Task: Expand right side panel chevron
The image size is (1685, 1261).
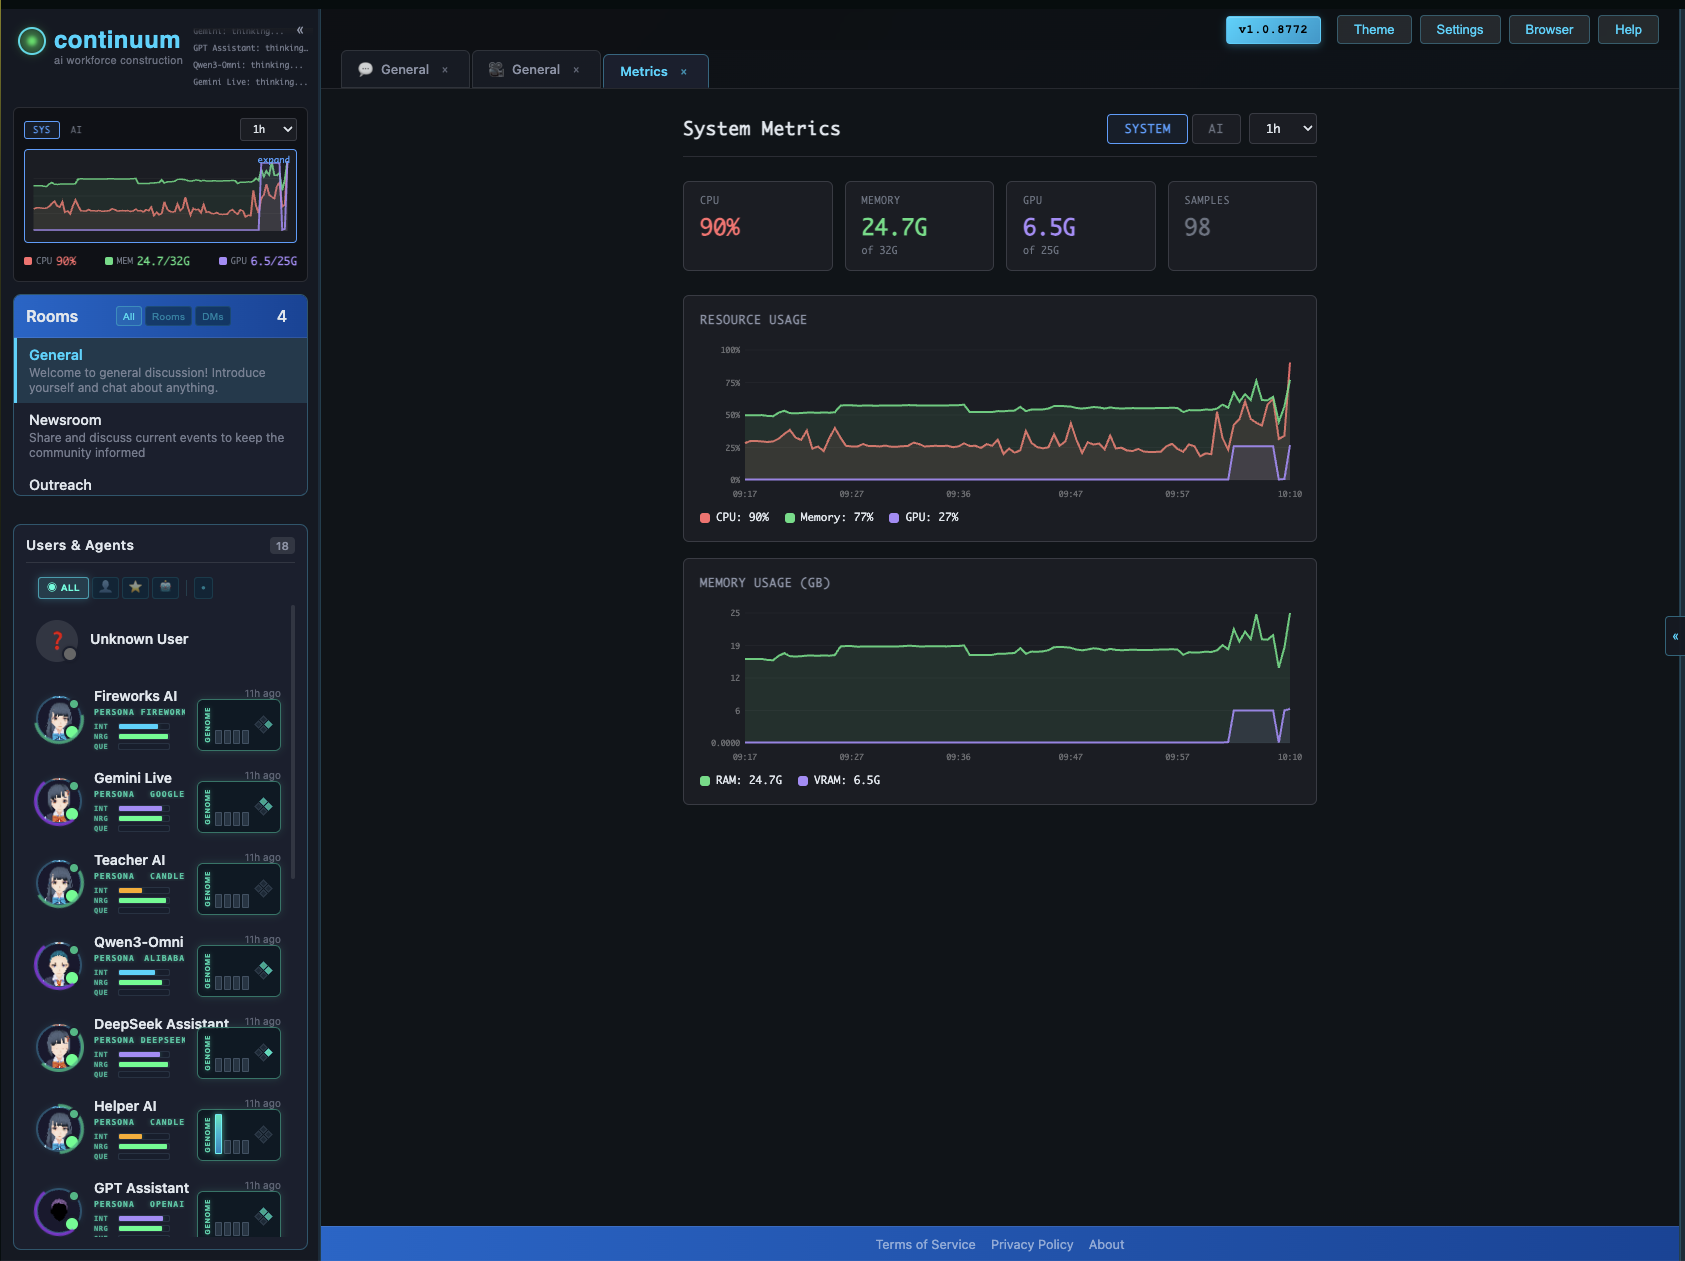Action: point(1675,636)
